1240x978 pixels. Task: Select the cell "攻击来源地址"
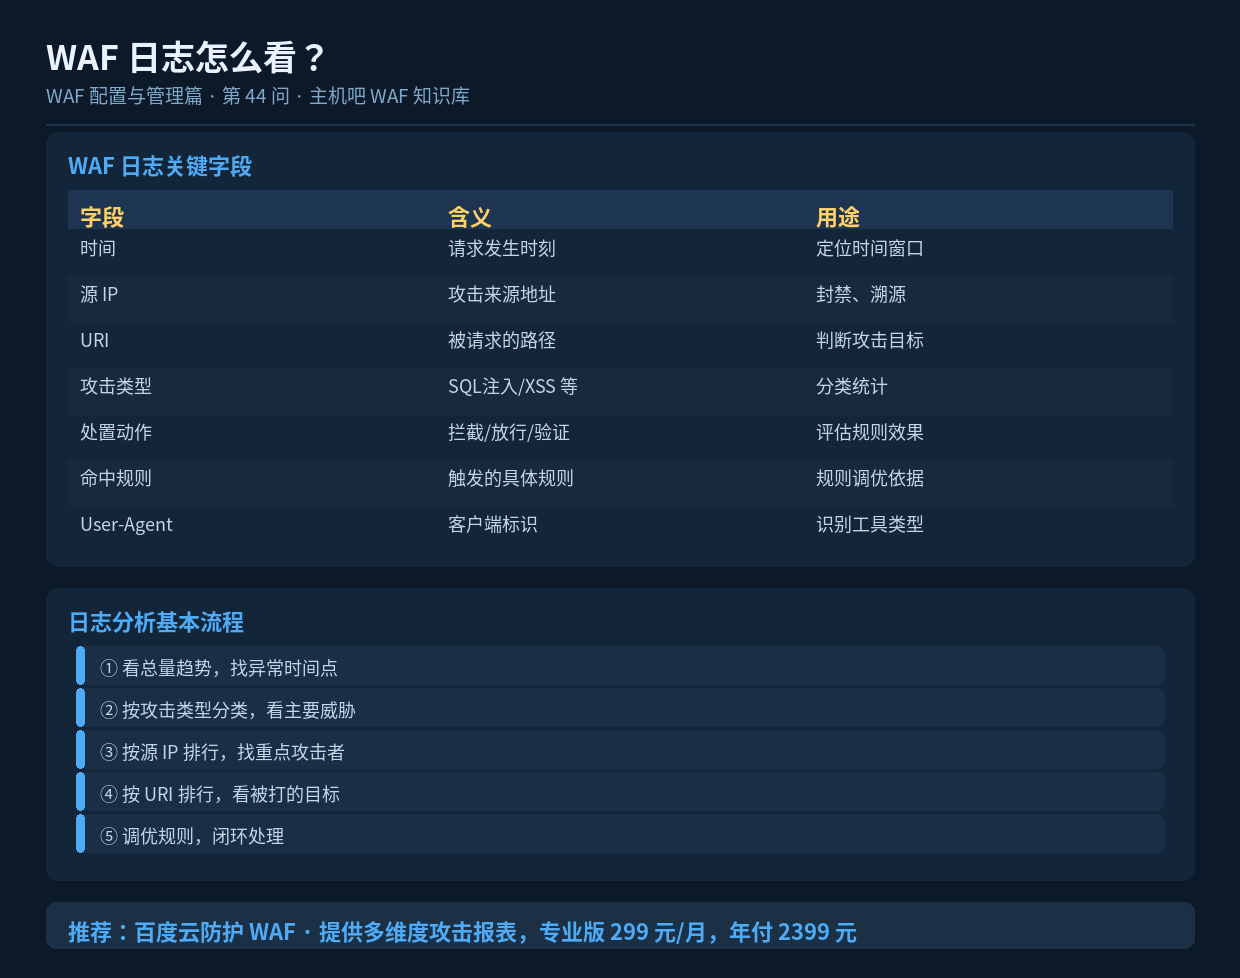[502, 294]
